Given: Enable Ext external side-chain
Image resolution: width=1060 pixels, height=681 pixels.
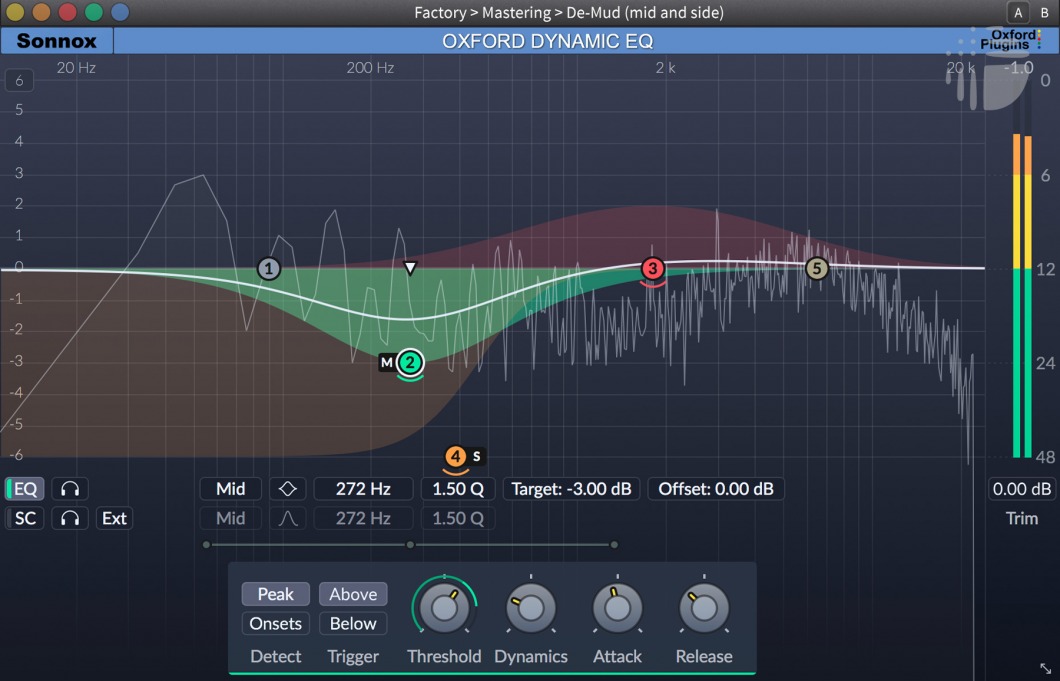Looking at the screenshot, I should click(x=114, y=518).
